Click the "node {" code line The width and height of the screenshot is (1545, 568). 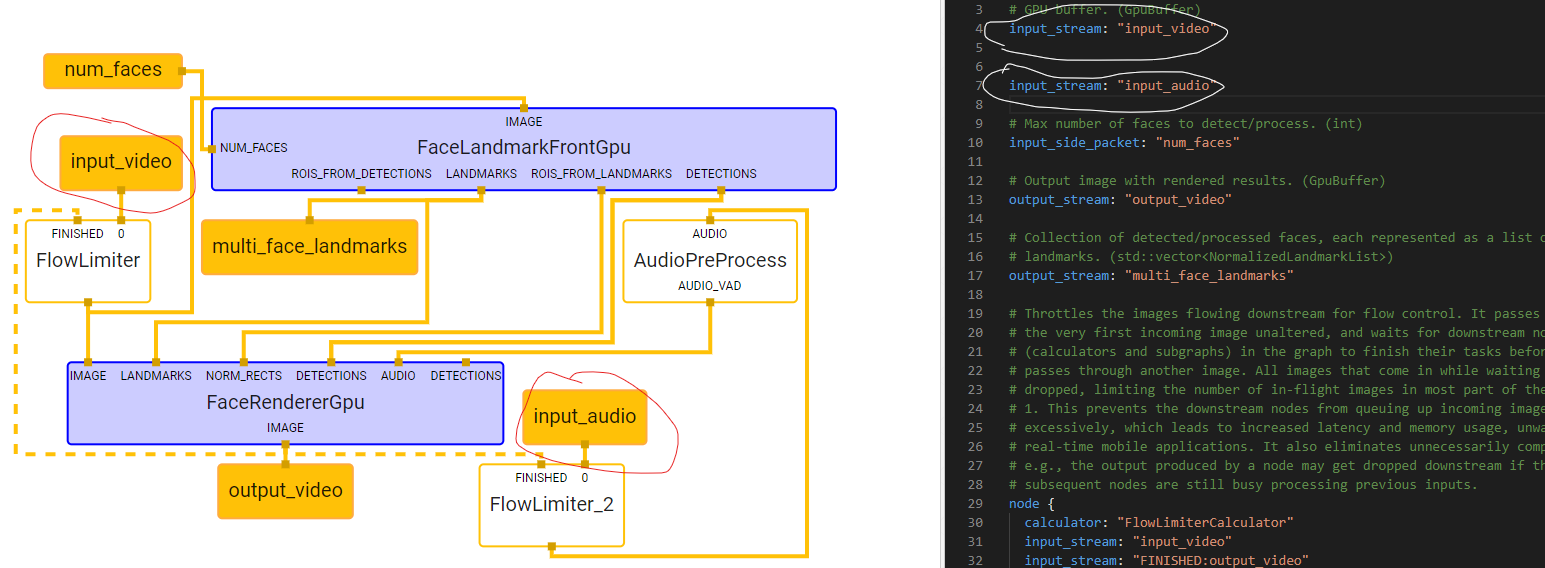click(1031, 504)
